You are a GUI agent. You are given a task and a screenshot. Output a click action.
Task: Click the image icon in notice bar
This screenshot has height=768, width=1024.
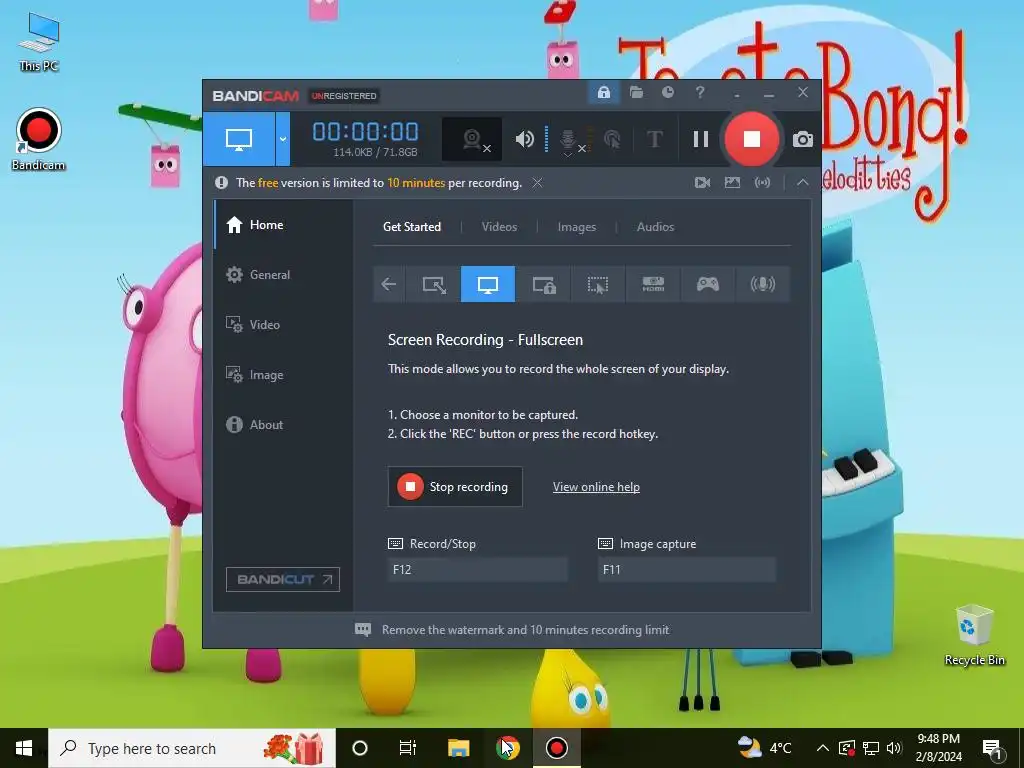tap(732, 183)
